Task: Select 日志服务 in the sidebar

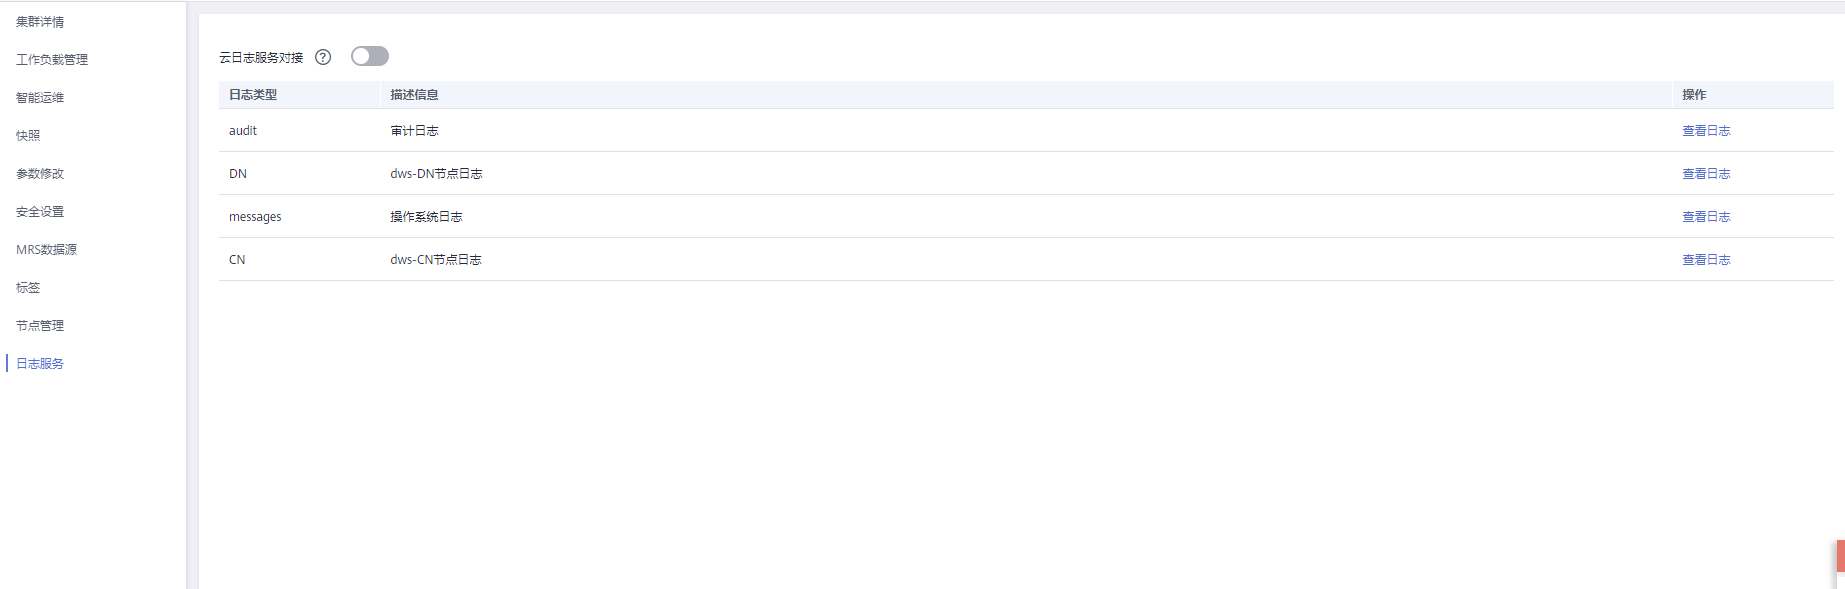Action: pyautogui.click(x=40, y=364)
